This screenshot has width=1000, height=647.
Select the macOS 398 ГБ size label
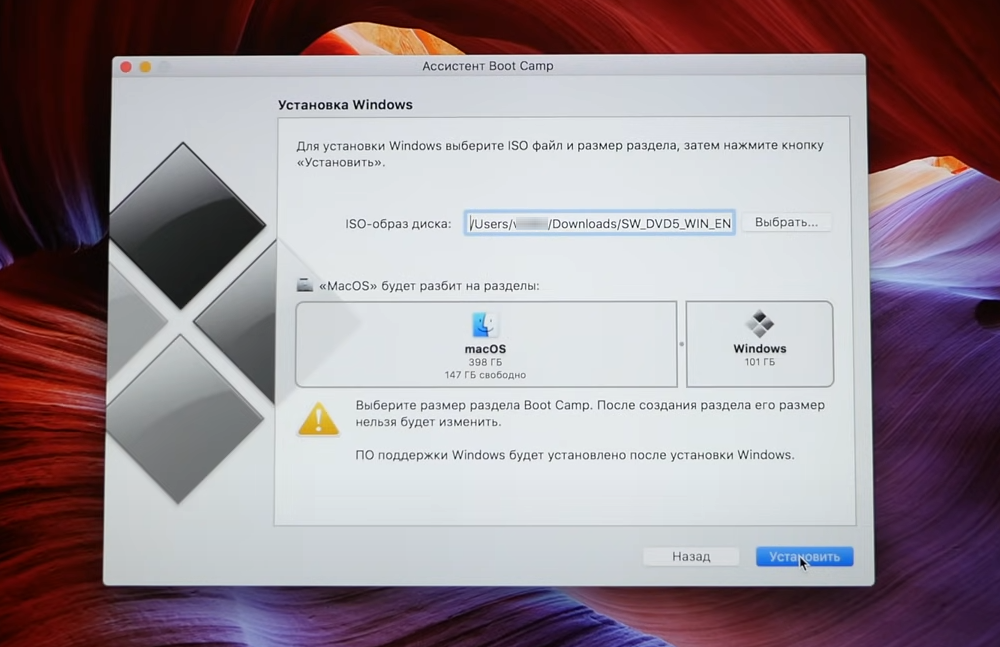pyautogui.click(x=485, y=362)
